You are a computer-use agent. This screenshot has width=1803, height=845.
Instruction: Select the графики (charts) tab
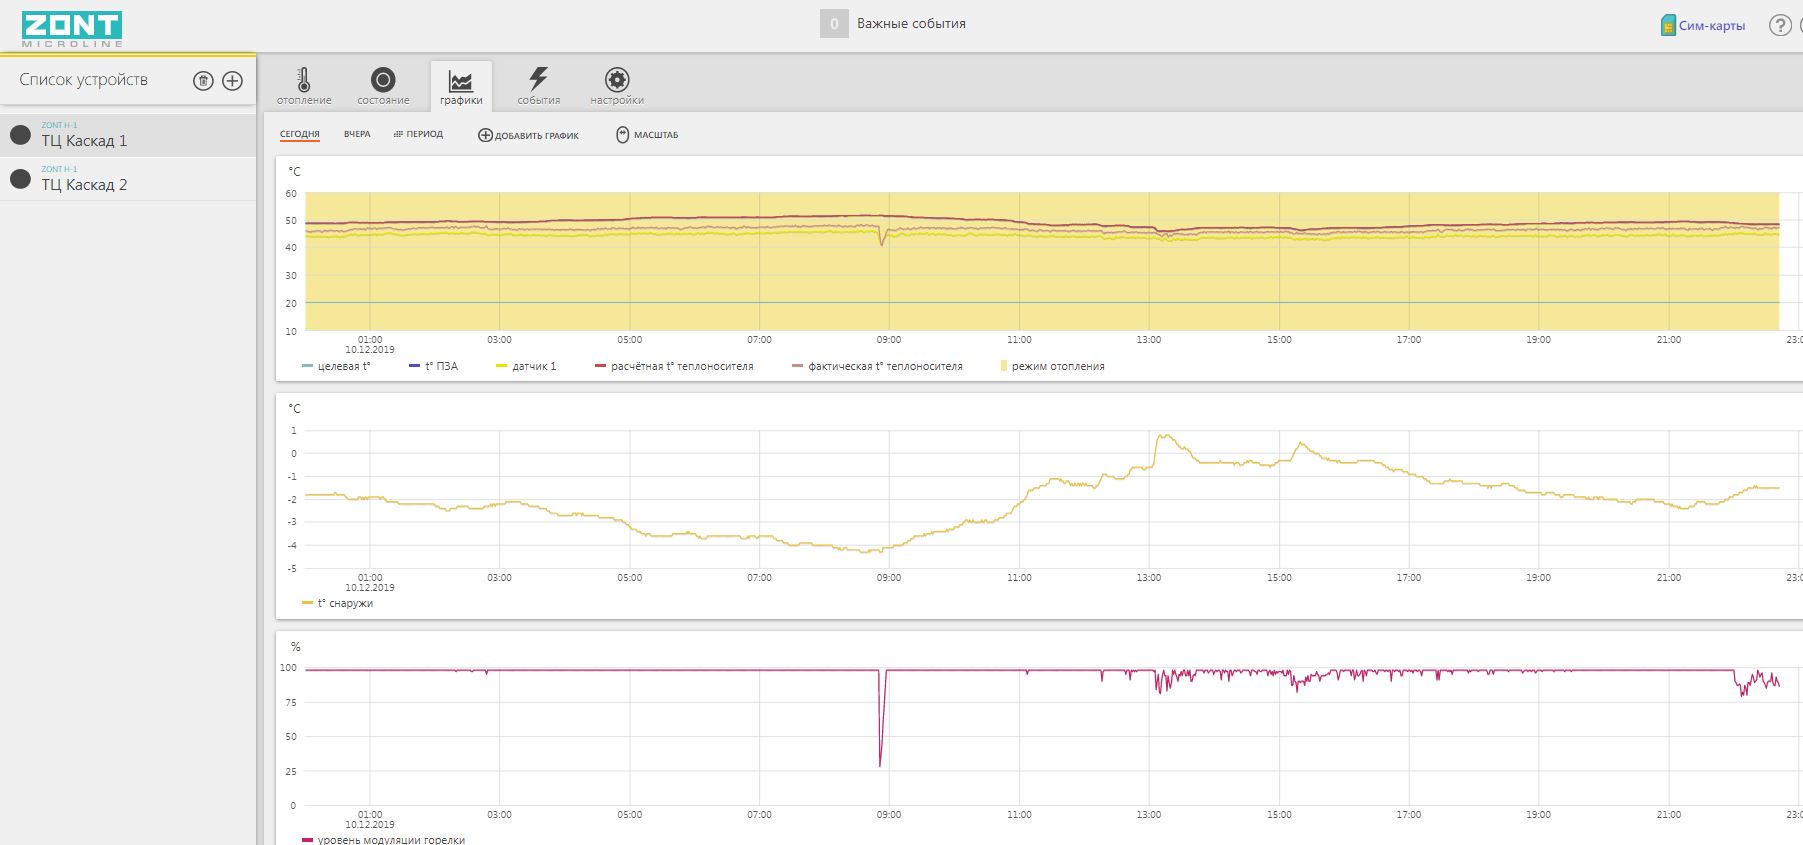[461, 86]
